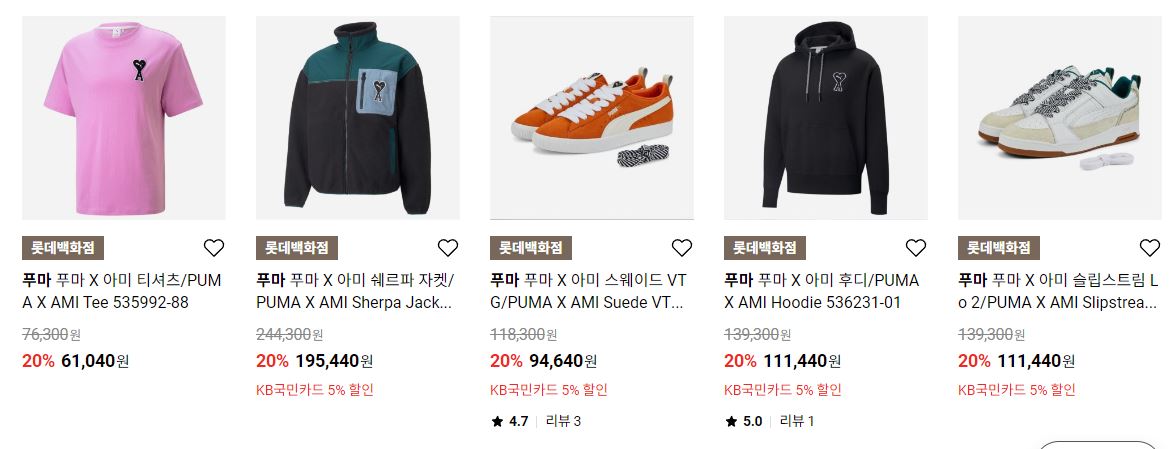Open the white Slipstream sneakers photo

pyautogui.click(x=1059, y=118)
